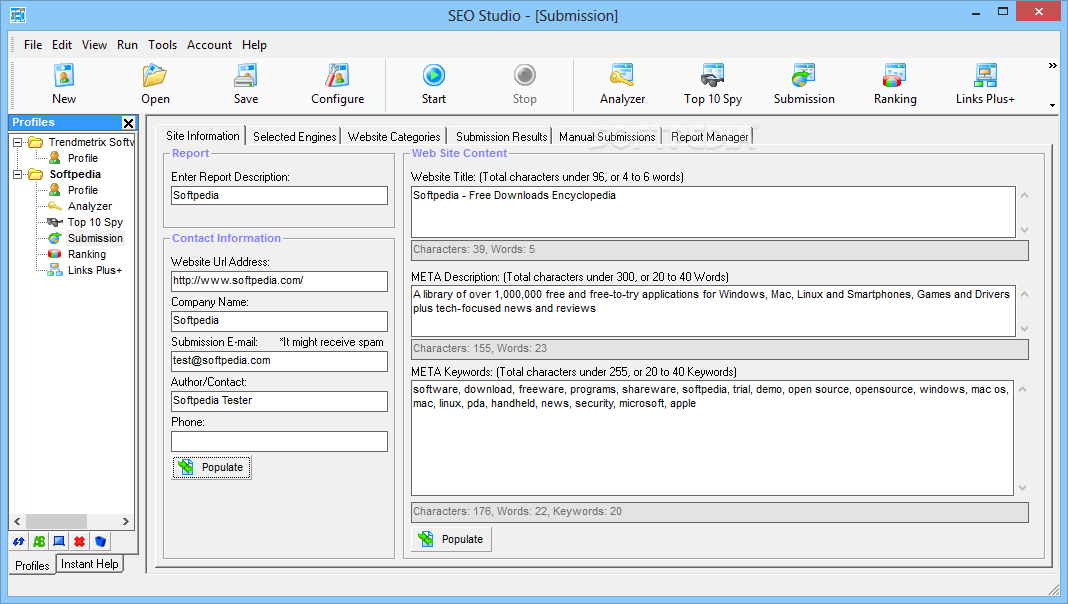Close the Profiles panel
Image resolution: width=1068 pixels, height=604 pixels.
point(128,123)
